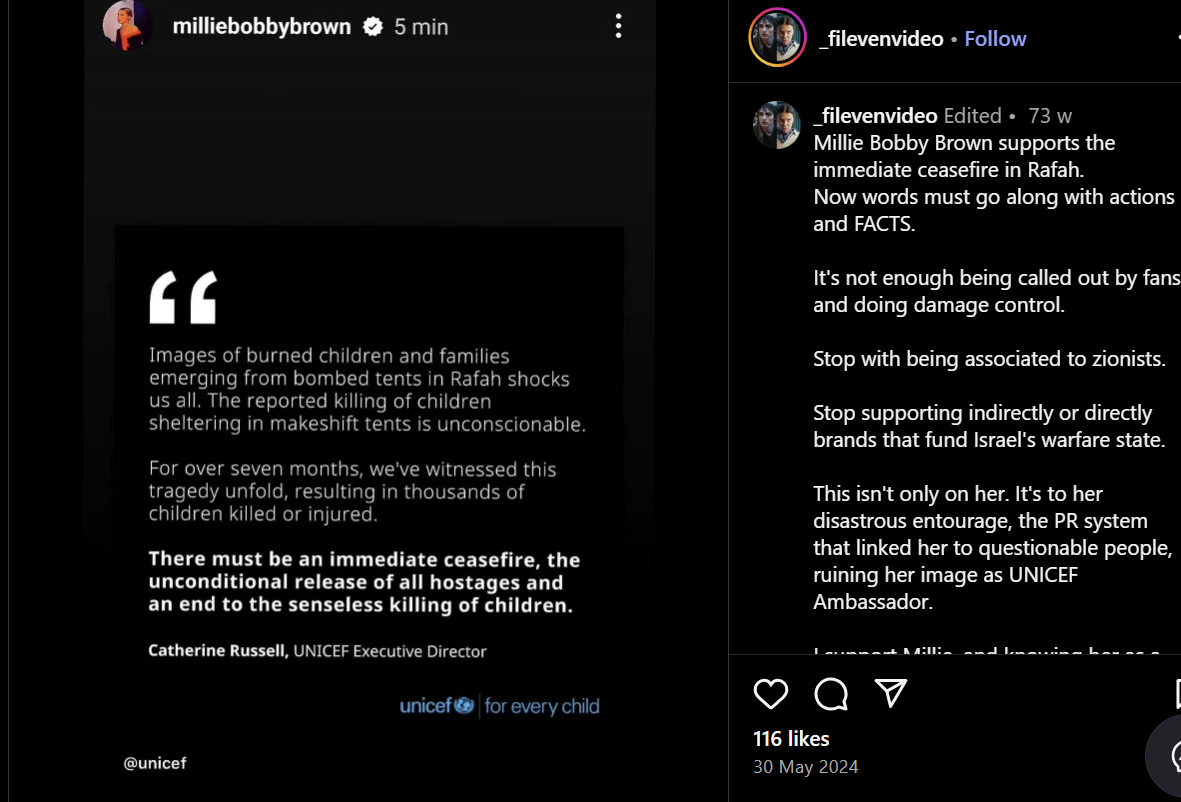Save the post with the bookmark icon
1181x802 pixels.
1177,694
